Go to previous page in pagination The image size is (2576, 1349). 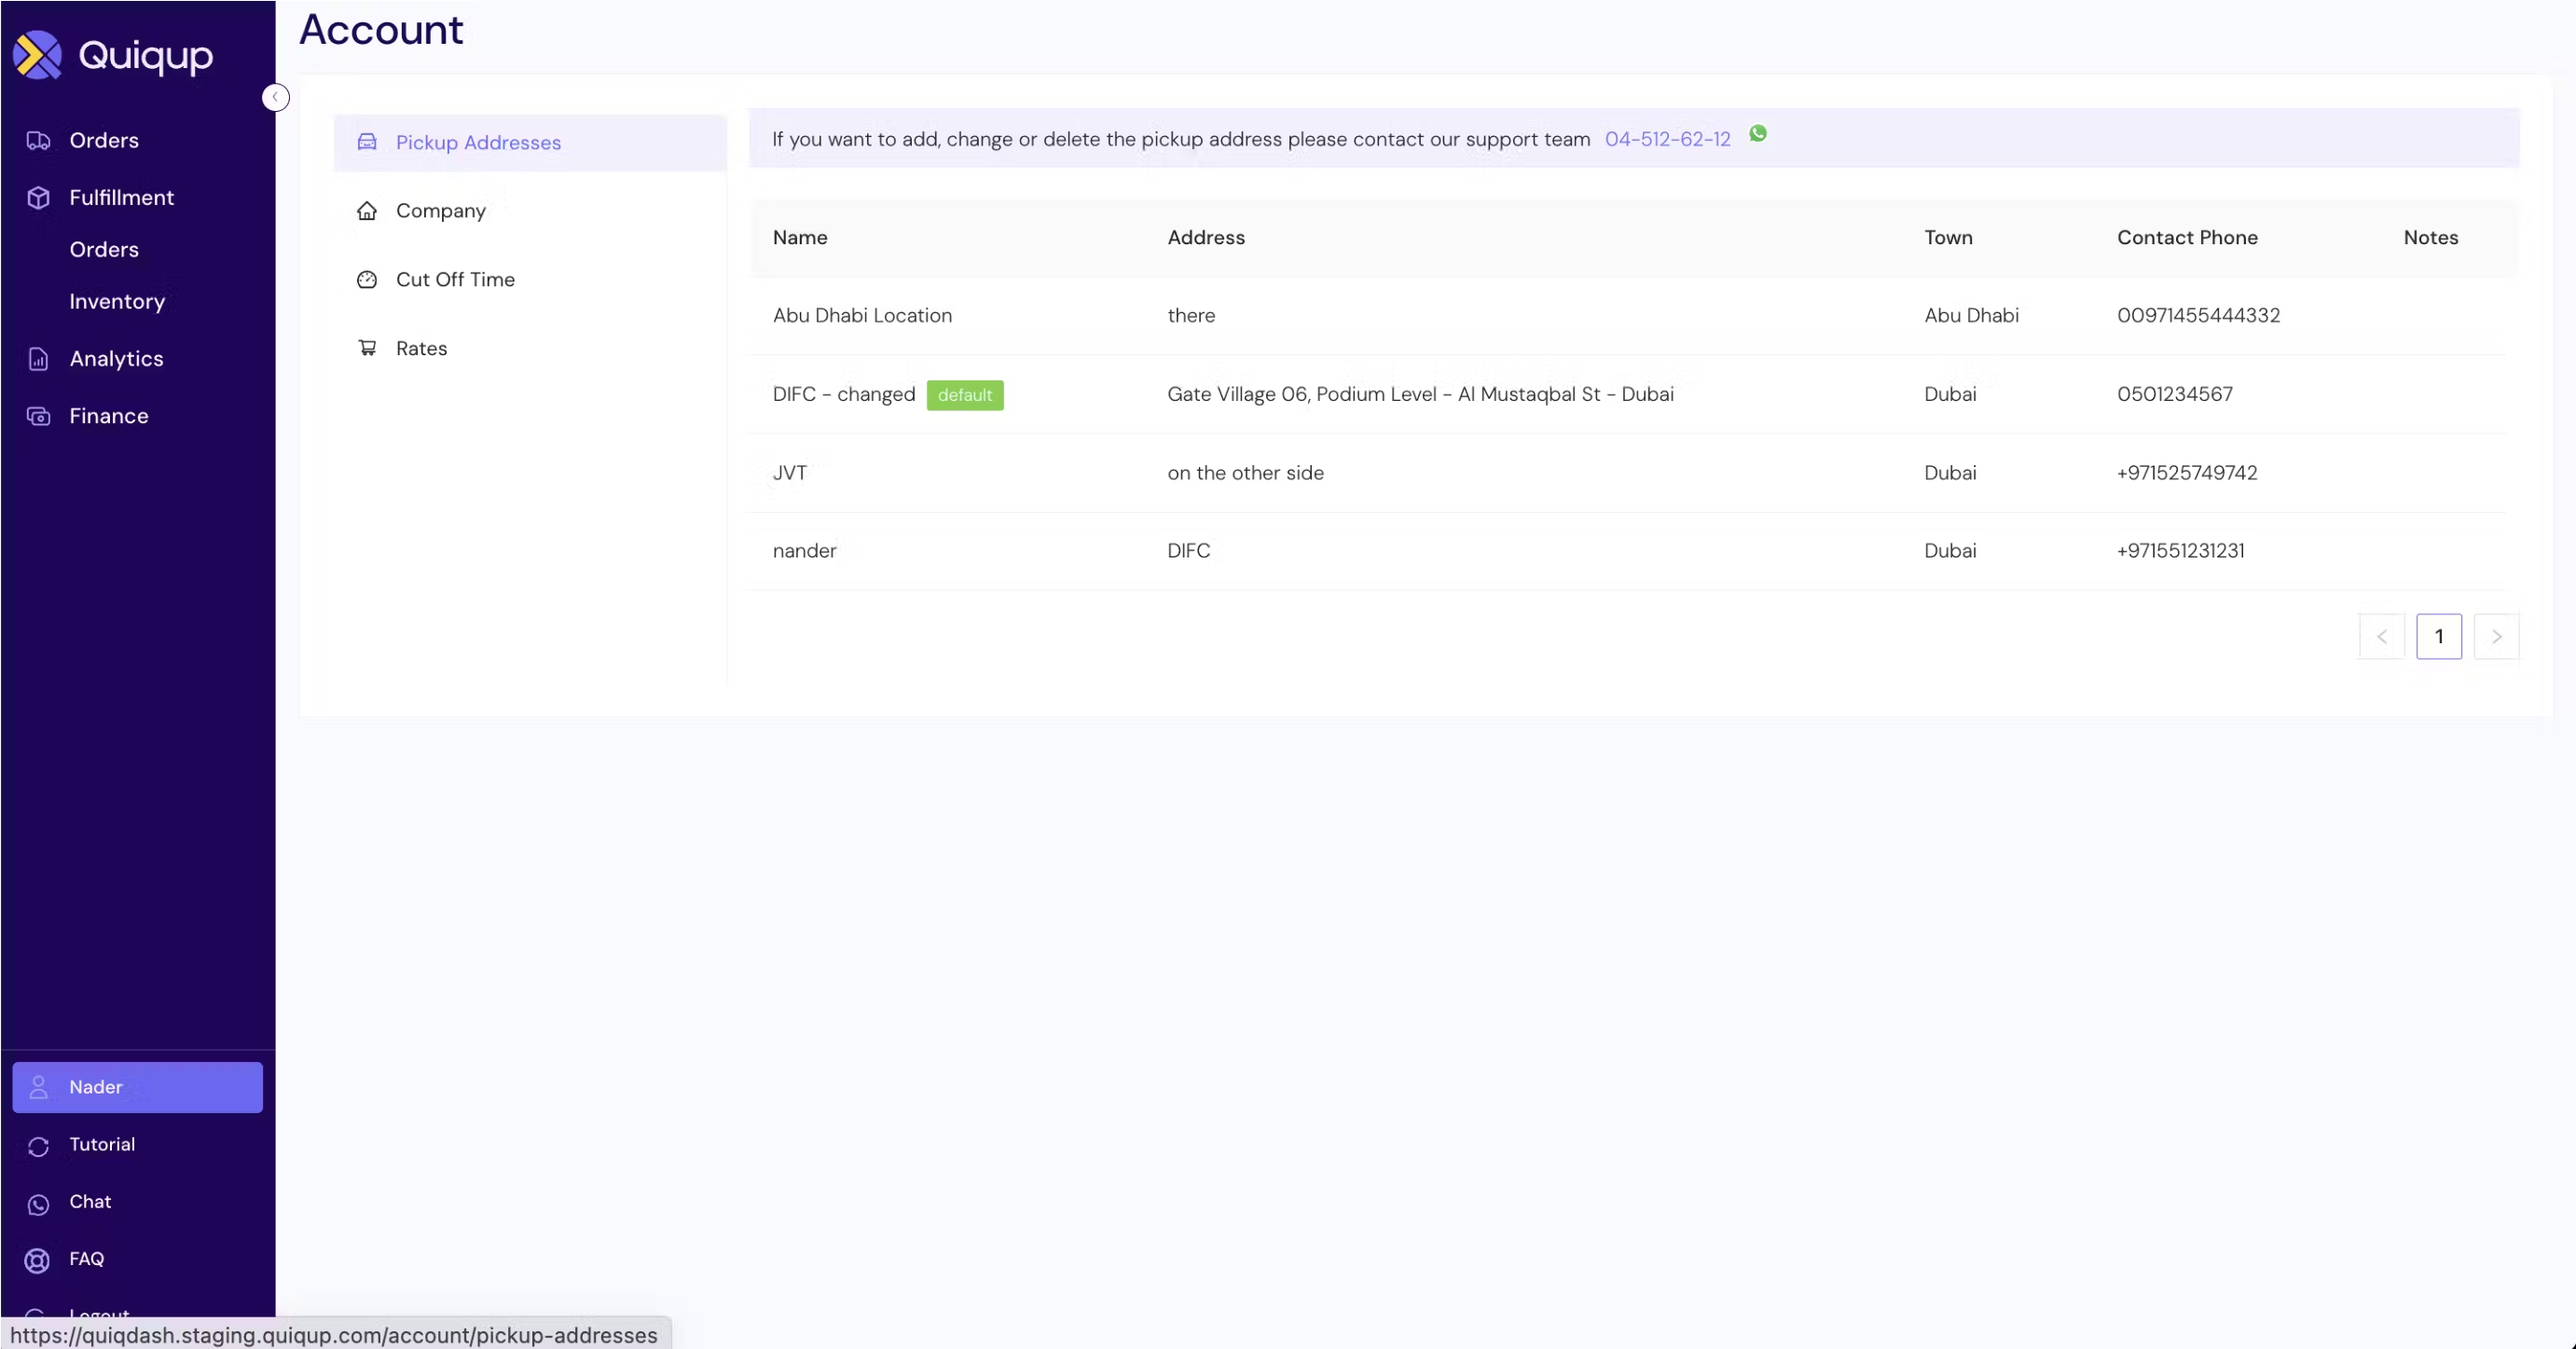click(2381, 637)
